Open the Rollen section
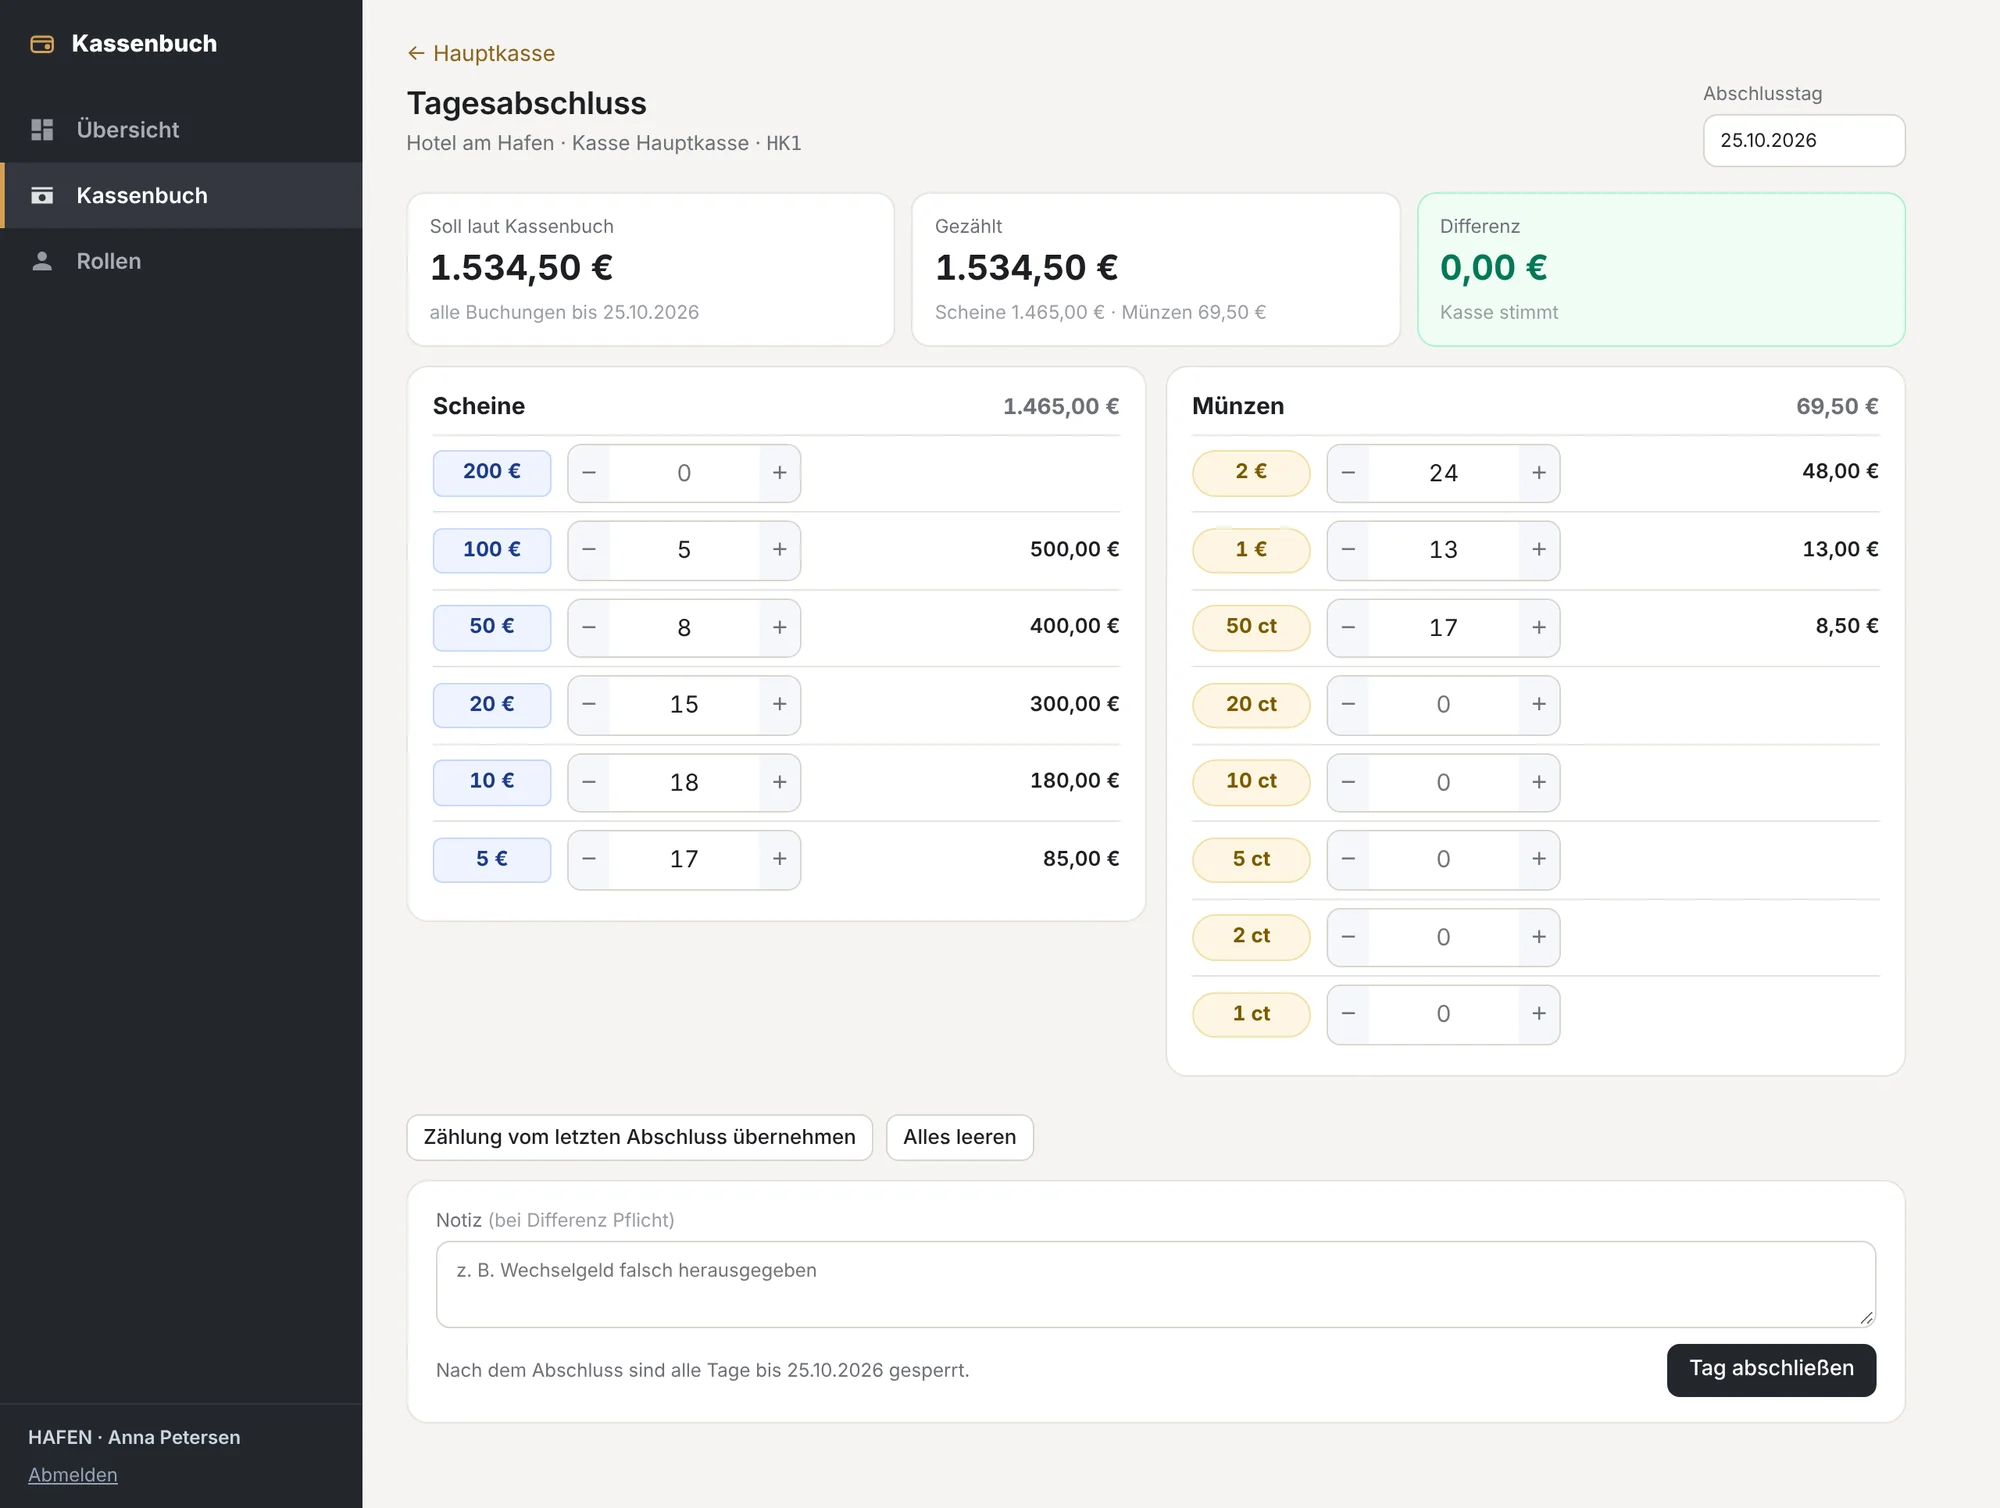 point(181,261)
